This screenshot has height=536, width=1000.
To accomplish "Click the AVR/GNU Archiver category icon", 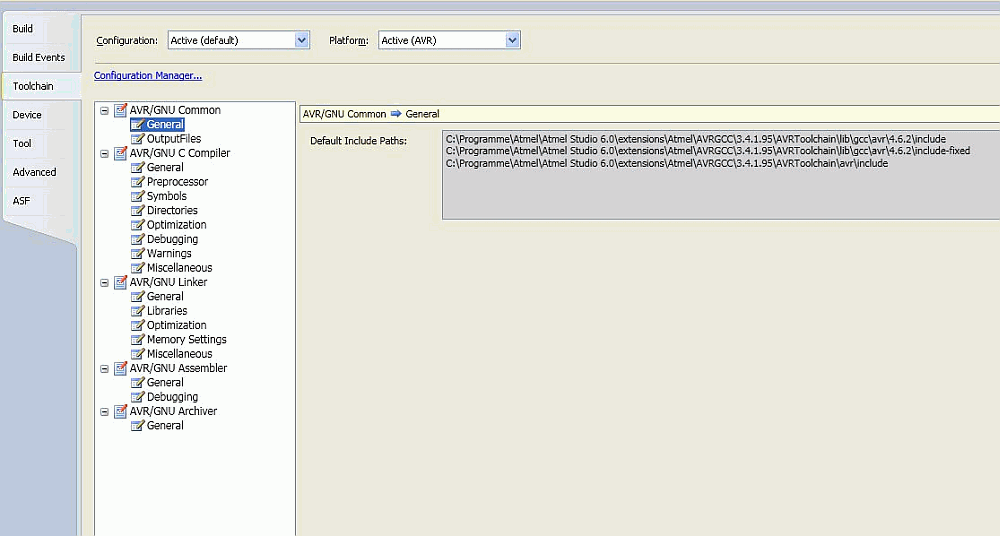I will (x=121, y=412).
